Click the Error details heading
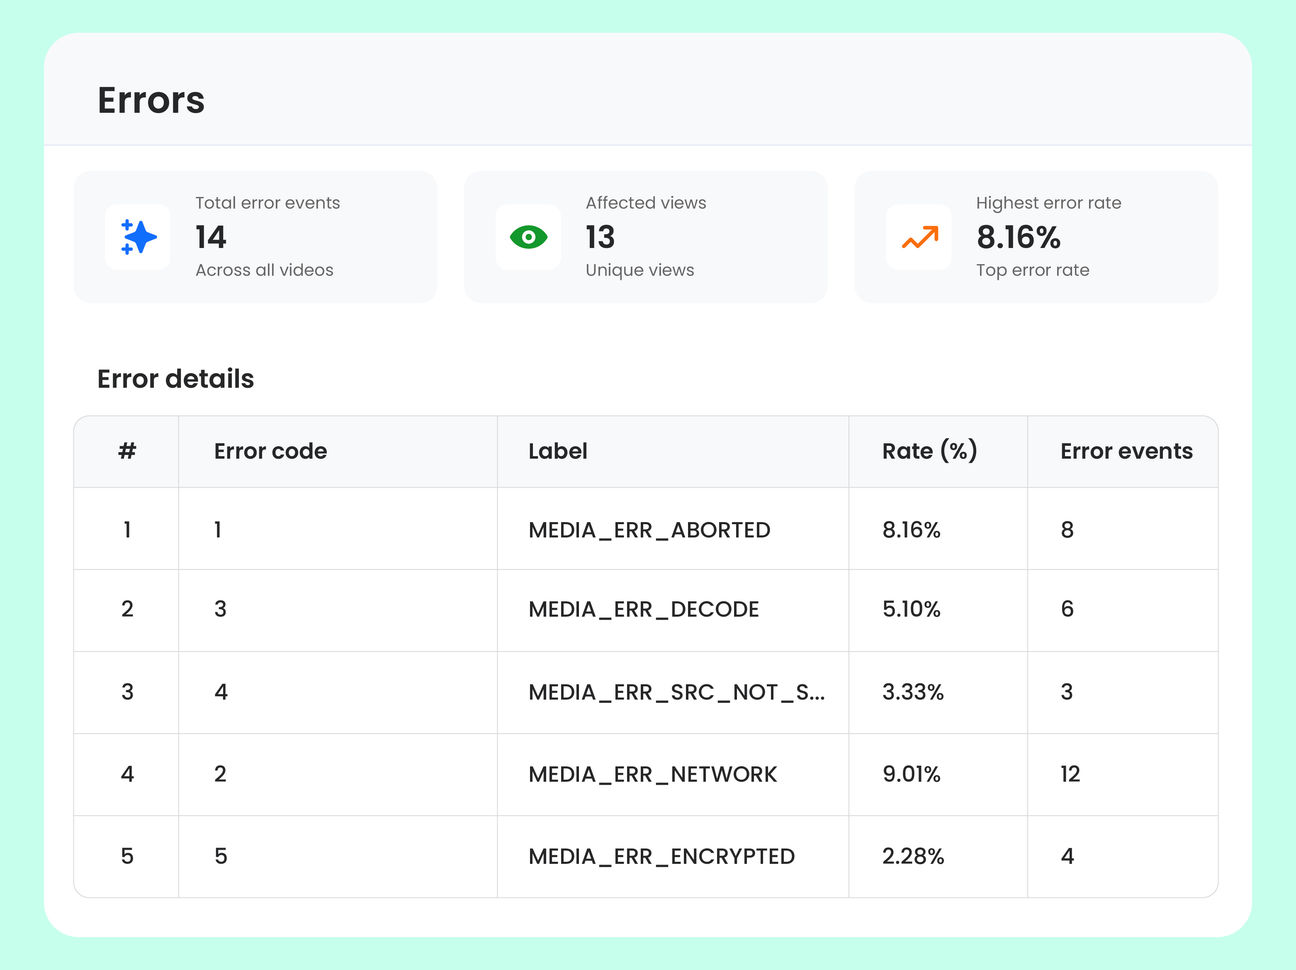This screenshot has width=1296, height=970. coord(176,379)
